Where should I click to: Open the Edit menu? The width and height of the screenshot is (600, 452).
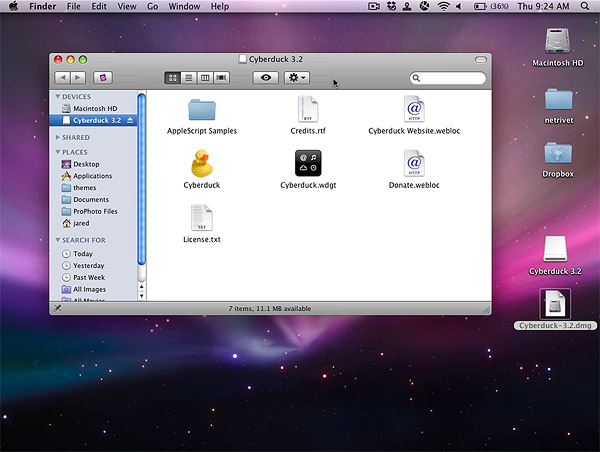tap(99, 6)
